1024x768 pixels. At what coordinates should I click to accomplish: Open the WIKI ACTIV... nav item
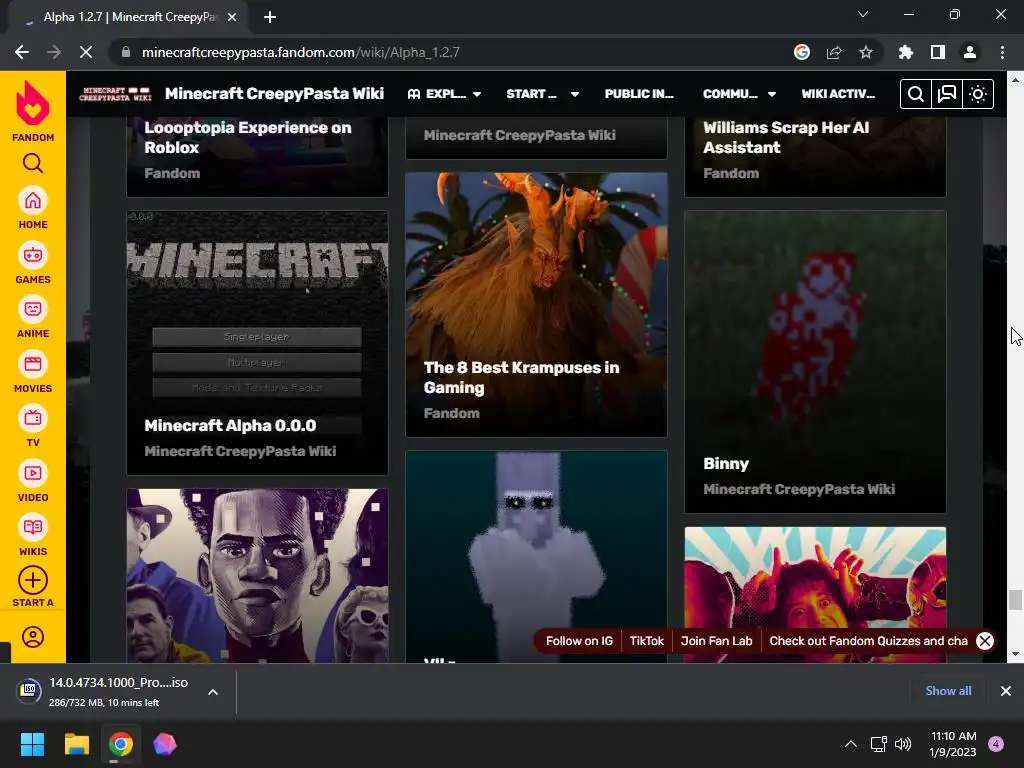[x=838, y=94]
